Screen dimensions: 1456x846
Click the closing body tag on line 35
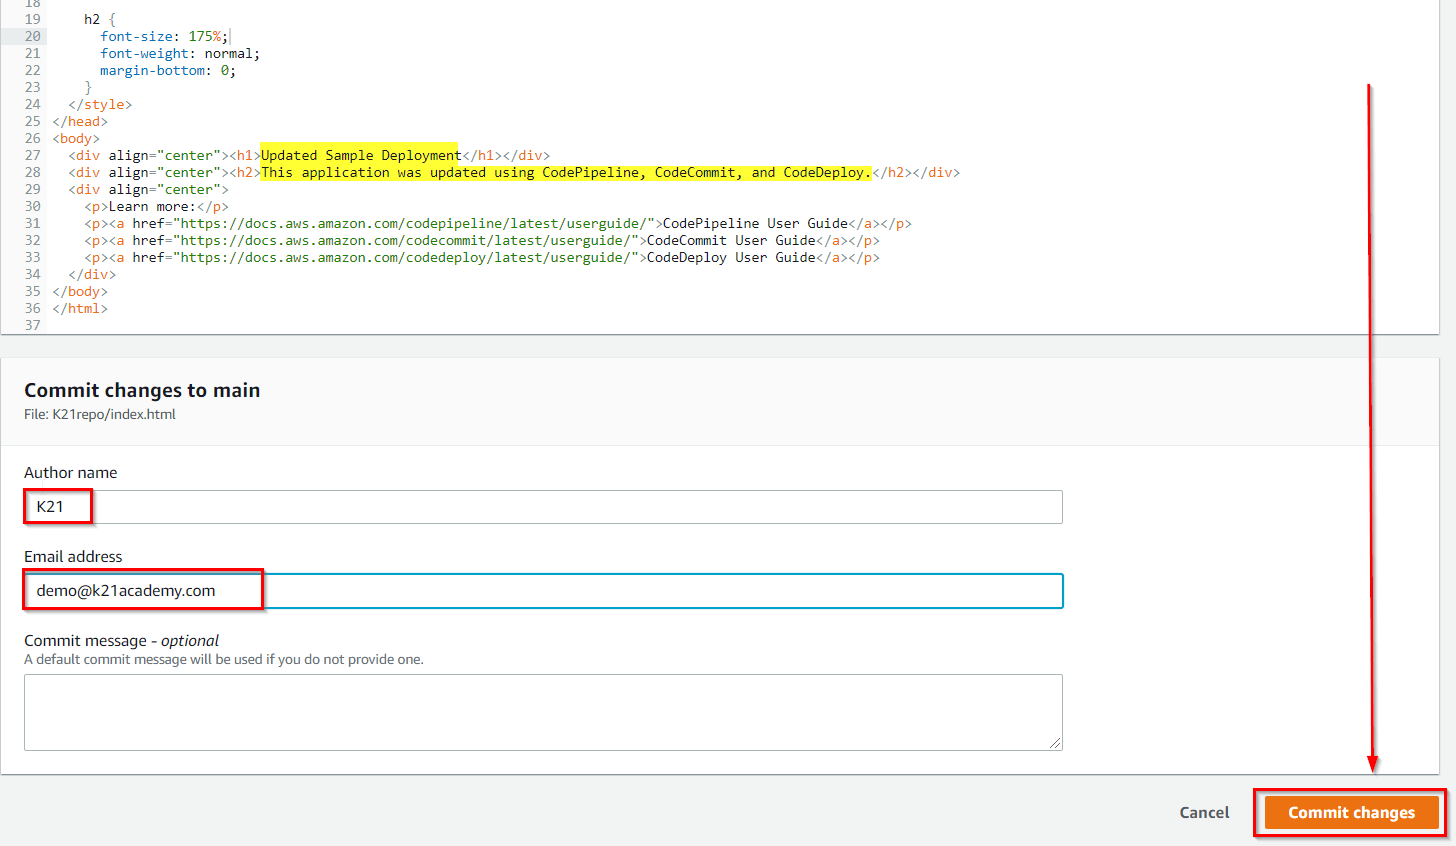[79, 291]
